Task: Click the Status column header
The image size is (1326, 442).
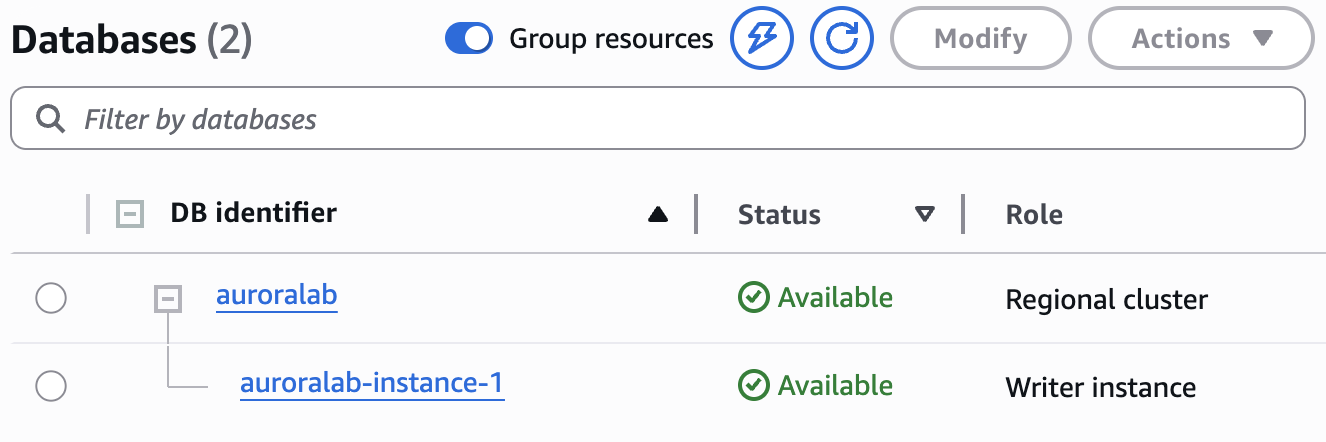Action: click(779, 215)
